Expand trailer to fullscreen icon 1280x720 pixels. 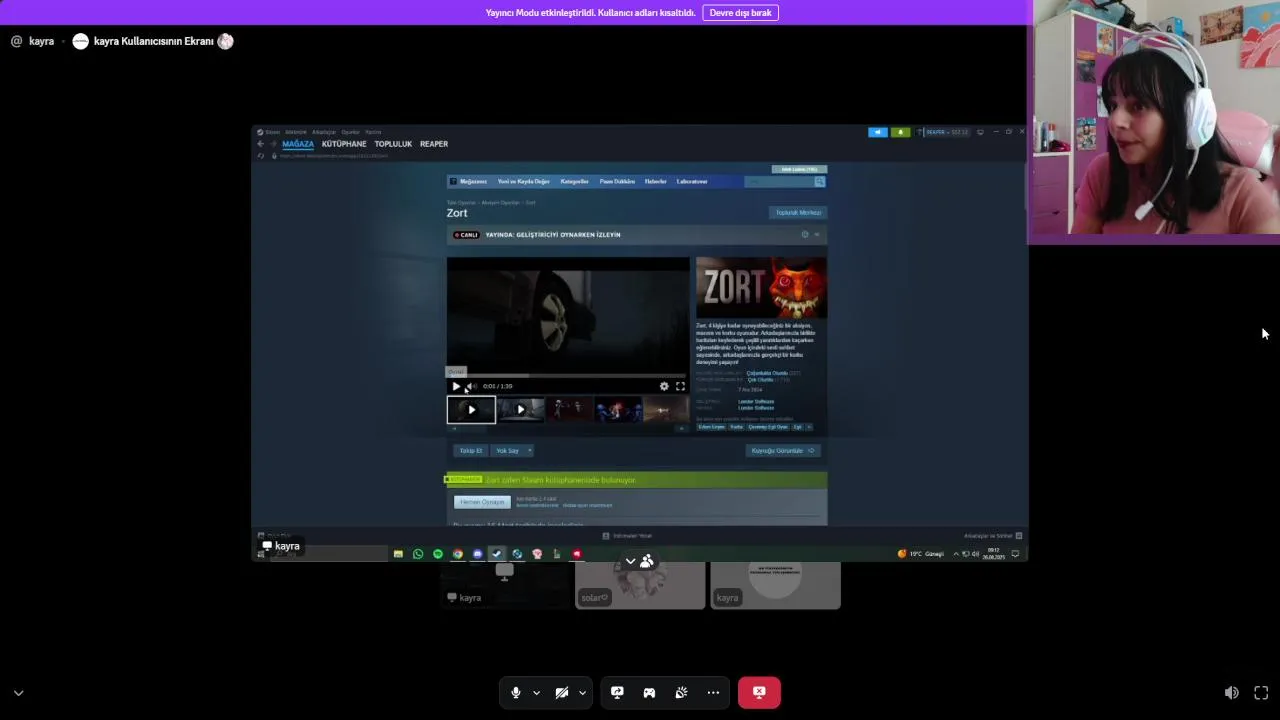[x=680, y=386]
